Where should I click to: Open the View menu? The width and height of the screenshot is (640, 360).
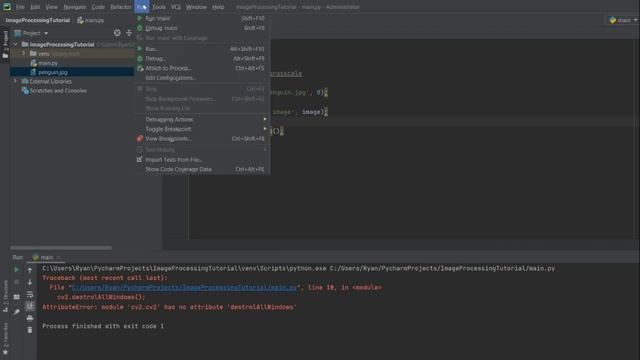click(x=51, y=7)
